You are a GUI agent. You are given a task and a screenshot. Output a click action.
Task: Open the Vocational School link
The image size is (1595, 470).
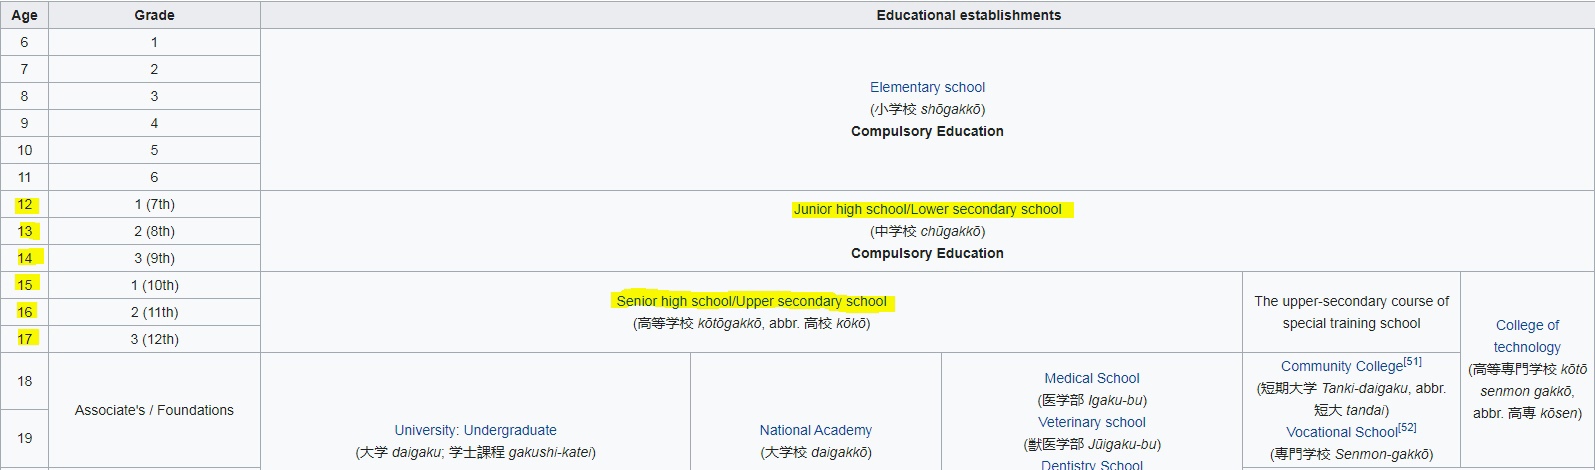[1341, 432]
